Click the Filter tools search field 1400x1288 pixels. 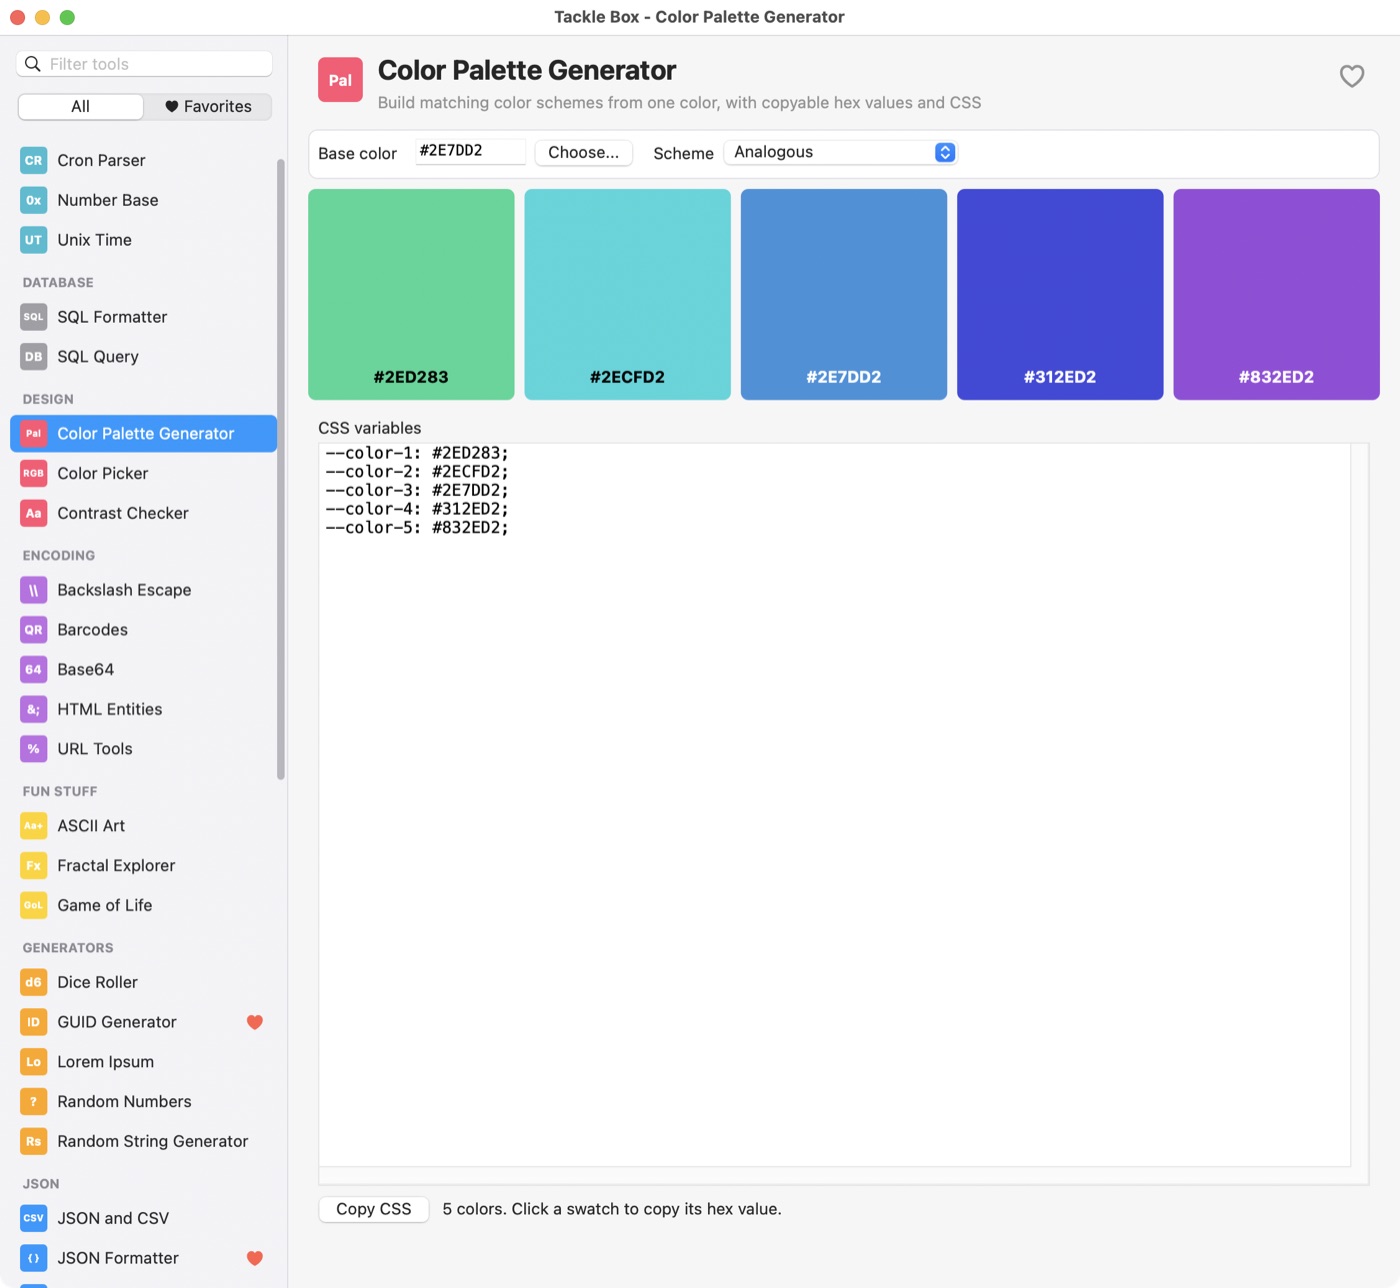point(144,64)
